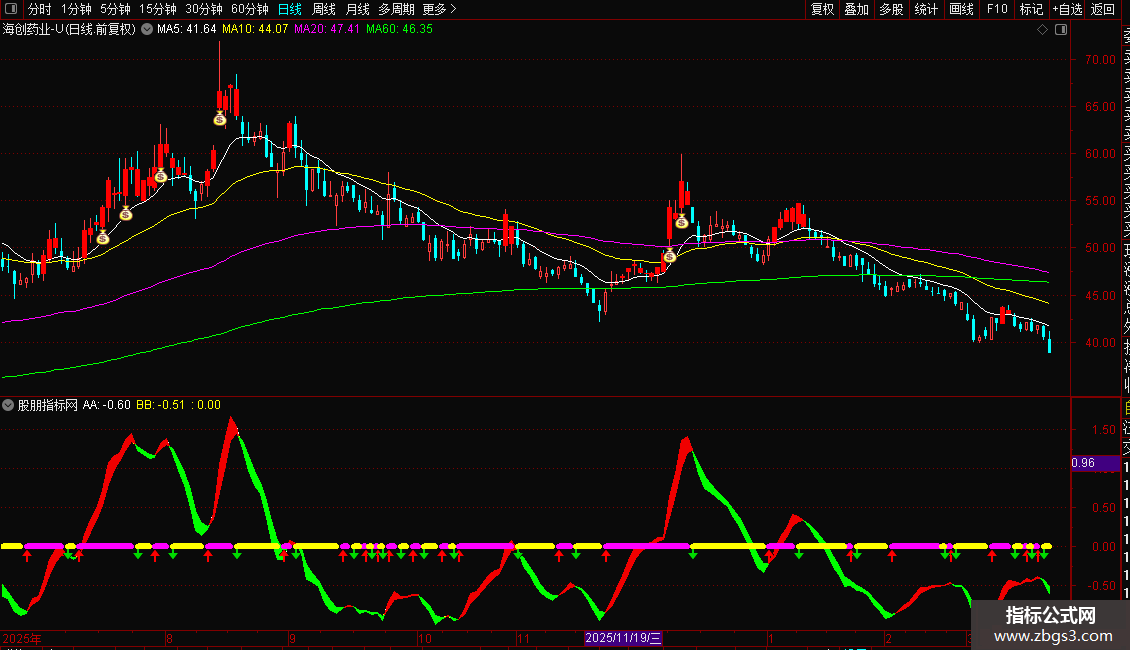Click the 返回 back button
The height and width of the screenshot is (650, 1130).
coord(1103,9)
